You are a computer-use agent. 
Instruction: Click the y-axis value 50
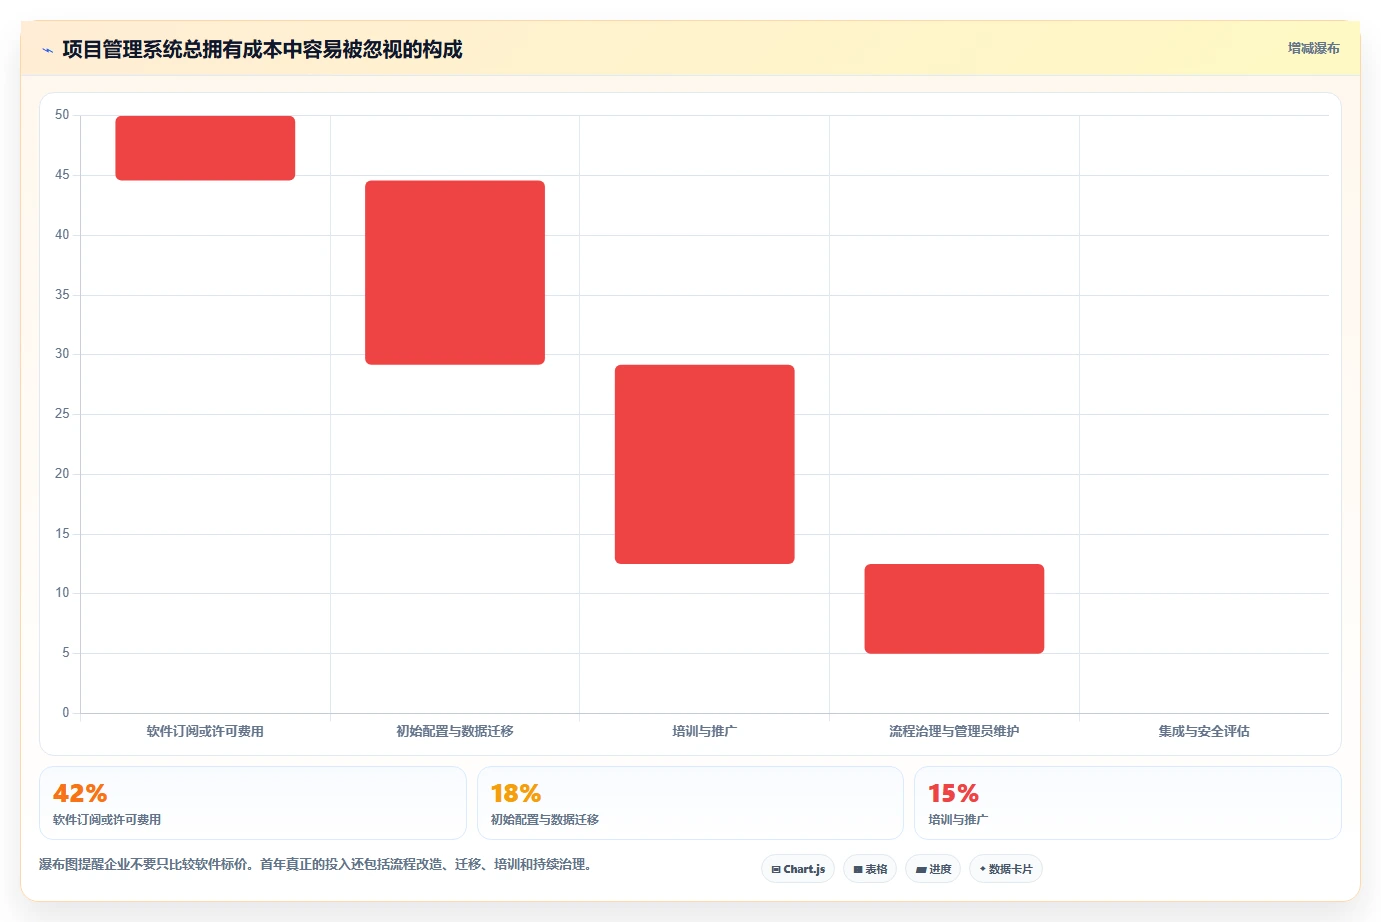pos(62,115)
